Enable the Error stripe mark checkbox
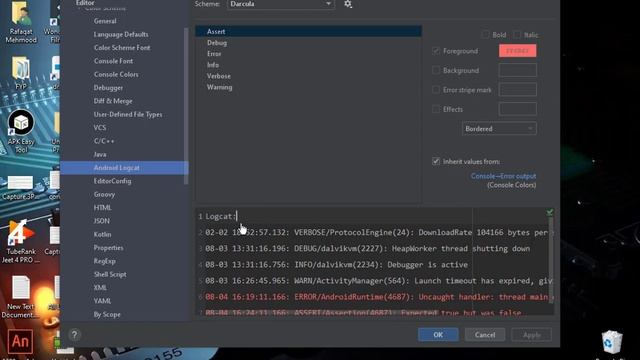The image size is (640, 360). (436, 90)
